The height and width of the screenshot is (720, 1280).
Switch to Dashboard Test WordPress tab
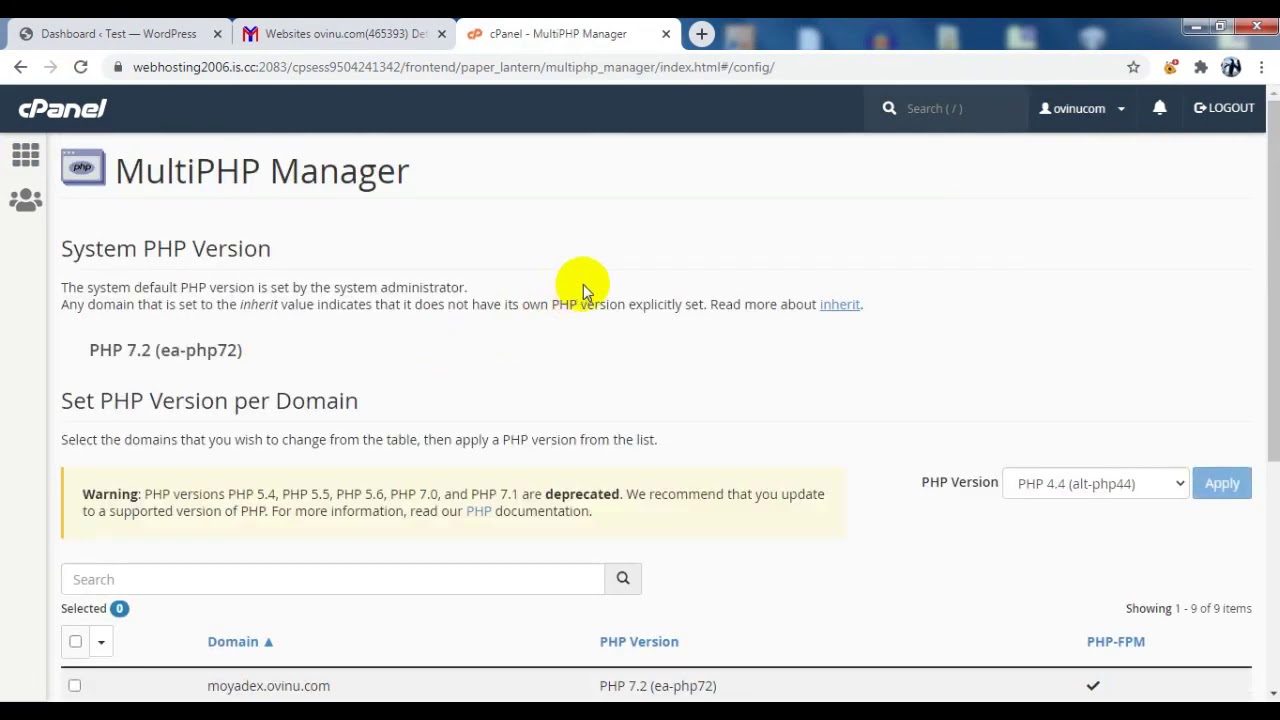tap(118, 34)
